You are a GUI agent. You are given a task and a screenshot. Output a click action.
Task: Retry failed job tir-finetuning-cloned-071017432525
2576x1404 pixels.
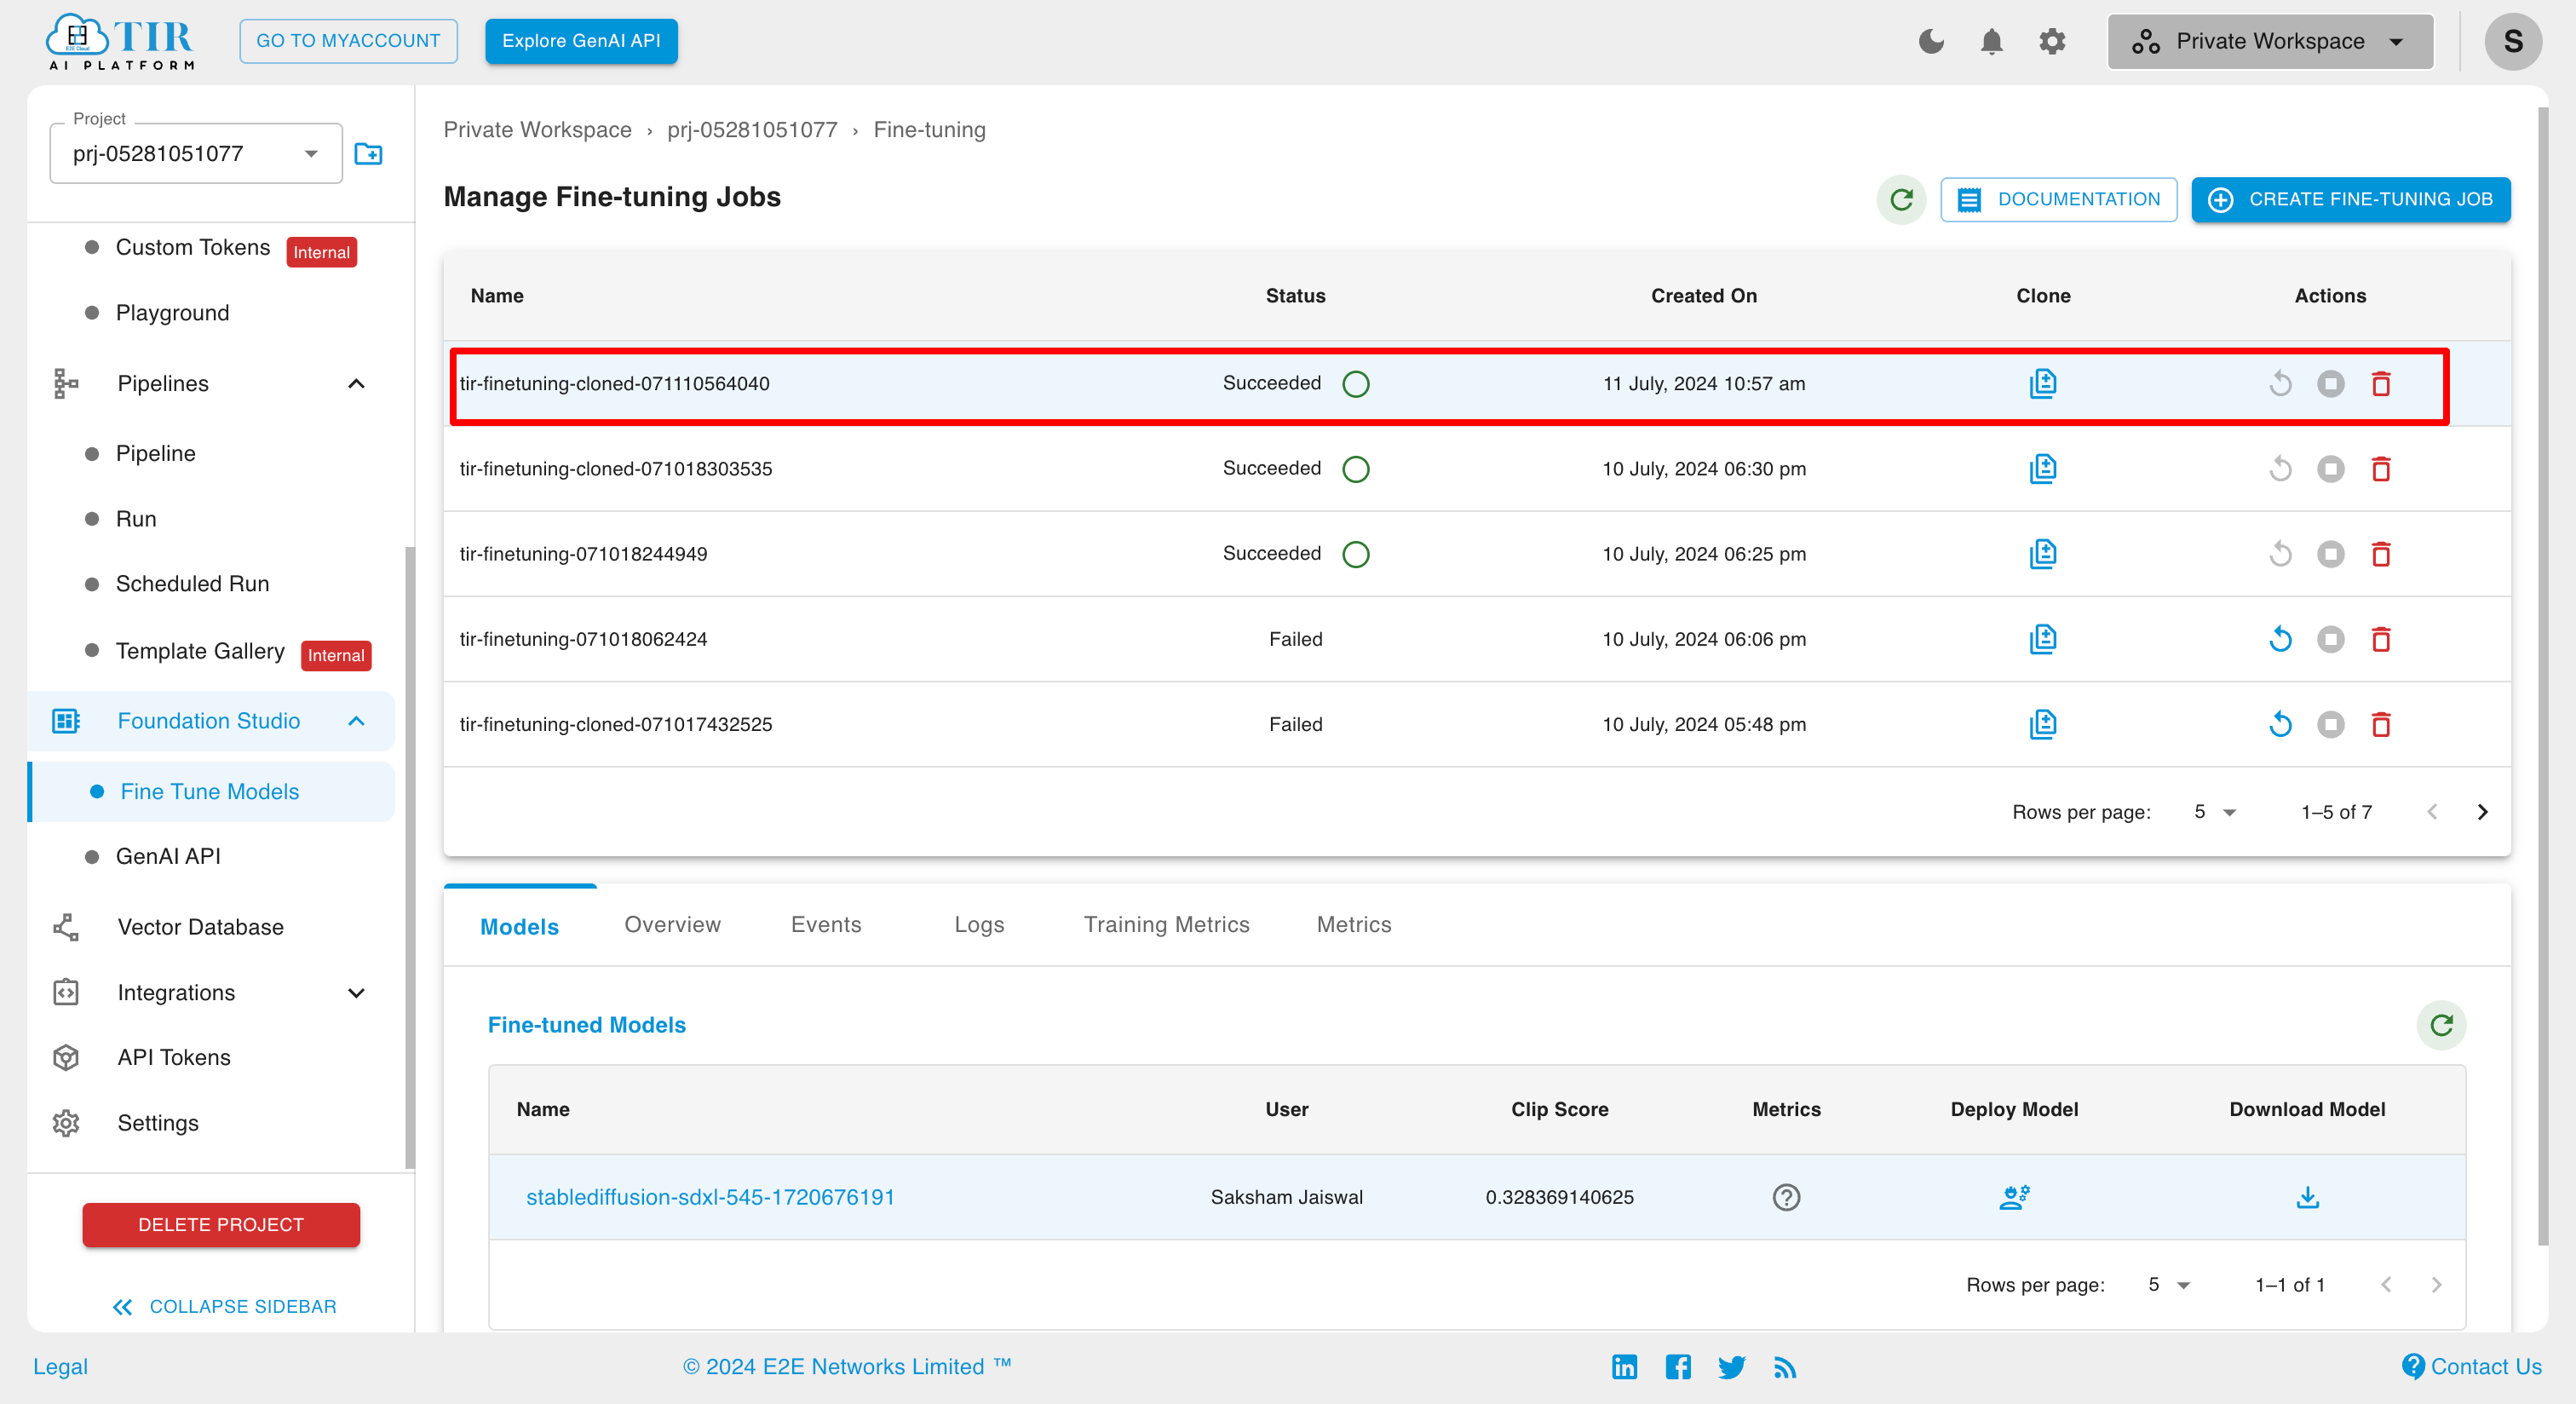point(2280,723)
